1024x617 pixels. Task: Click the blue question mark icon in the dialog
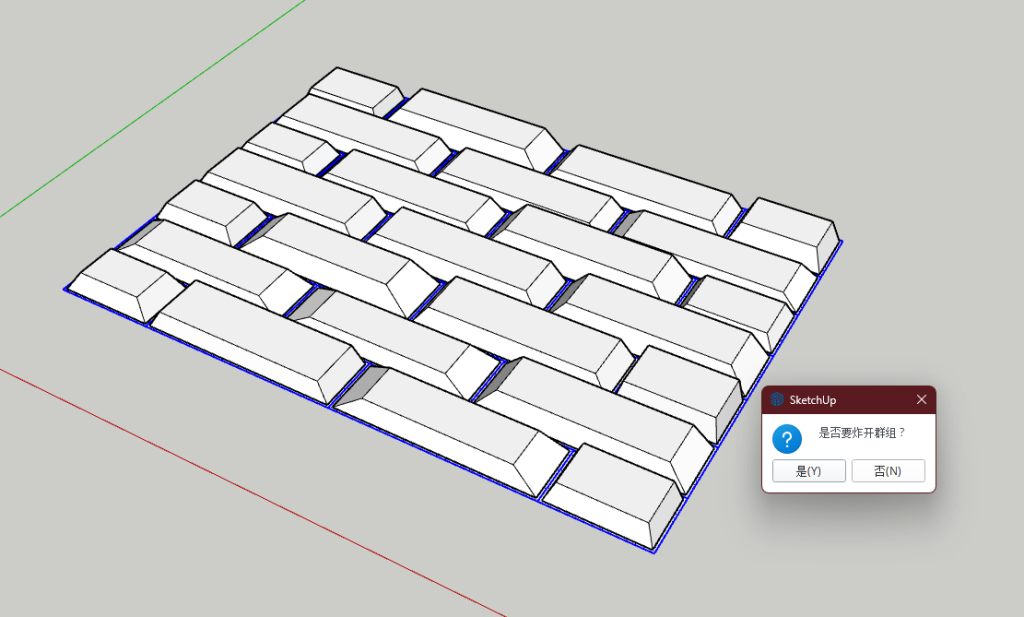(x=786, y=438)
